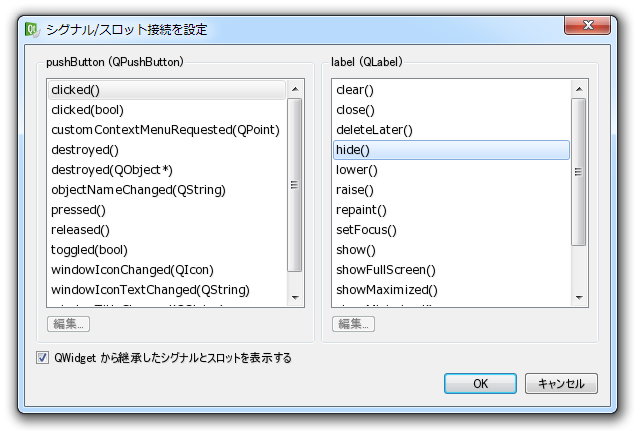Screen dimensions: 640x431
Task: Select windowIconTextChanged(QString) signal
Action: 167,290
